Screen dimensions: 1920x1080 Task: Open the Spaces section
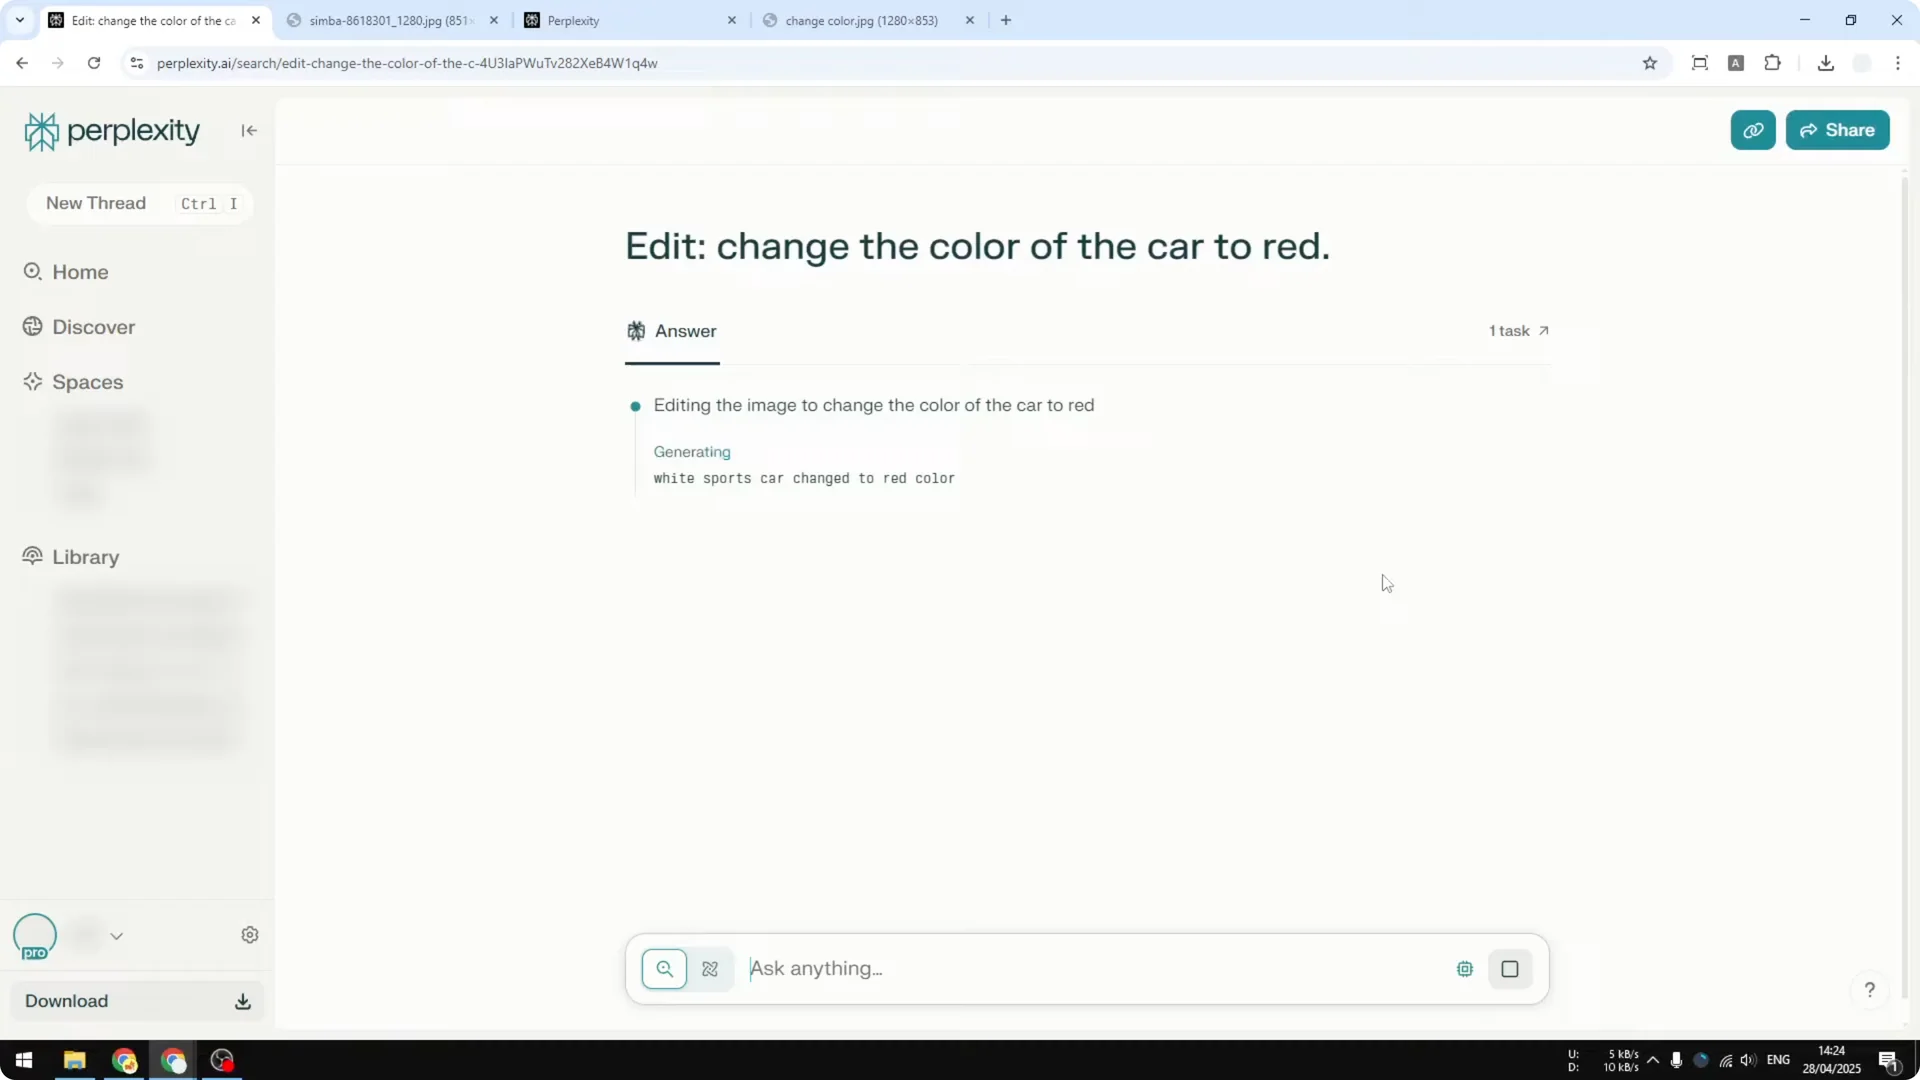[88, 381]
